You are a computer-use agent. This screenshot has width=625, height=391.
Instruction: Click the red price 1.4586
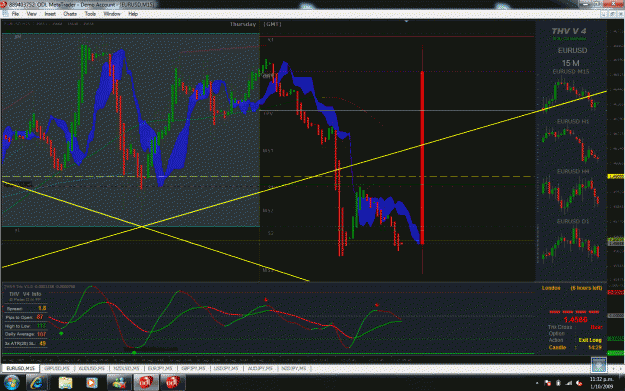(576, 320)
